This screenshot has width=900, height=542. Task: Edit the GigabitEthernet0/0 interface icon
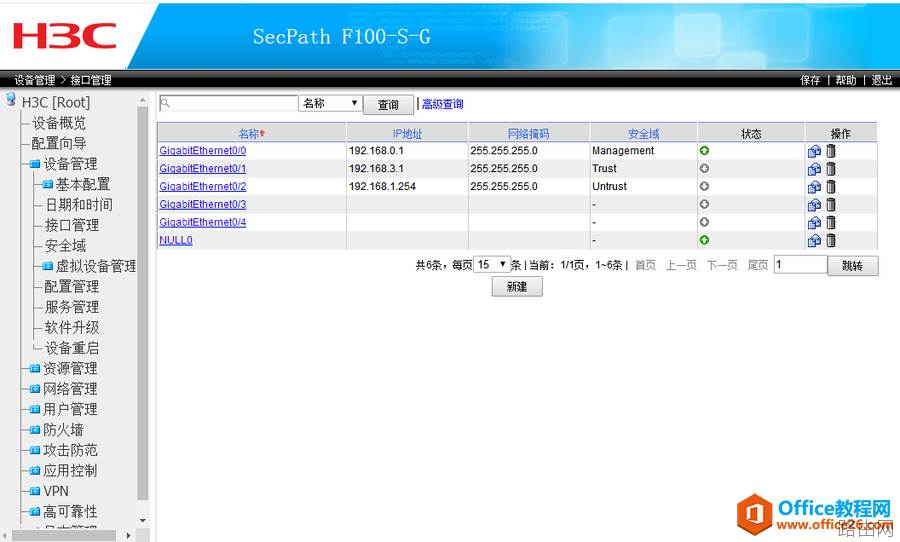[814, 151]
